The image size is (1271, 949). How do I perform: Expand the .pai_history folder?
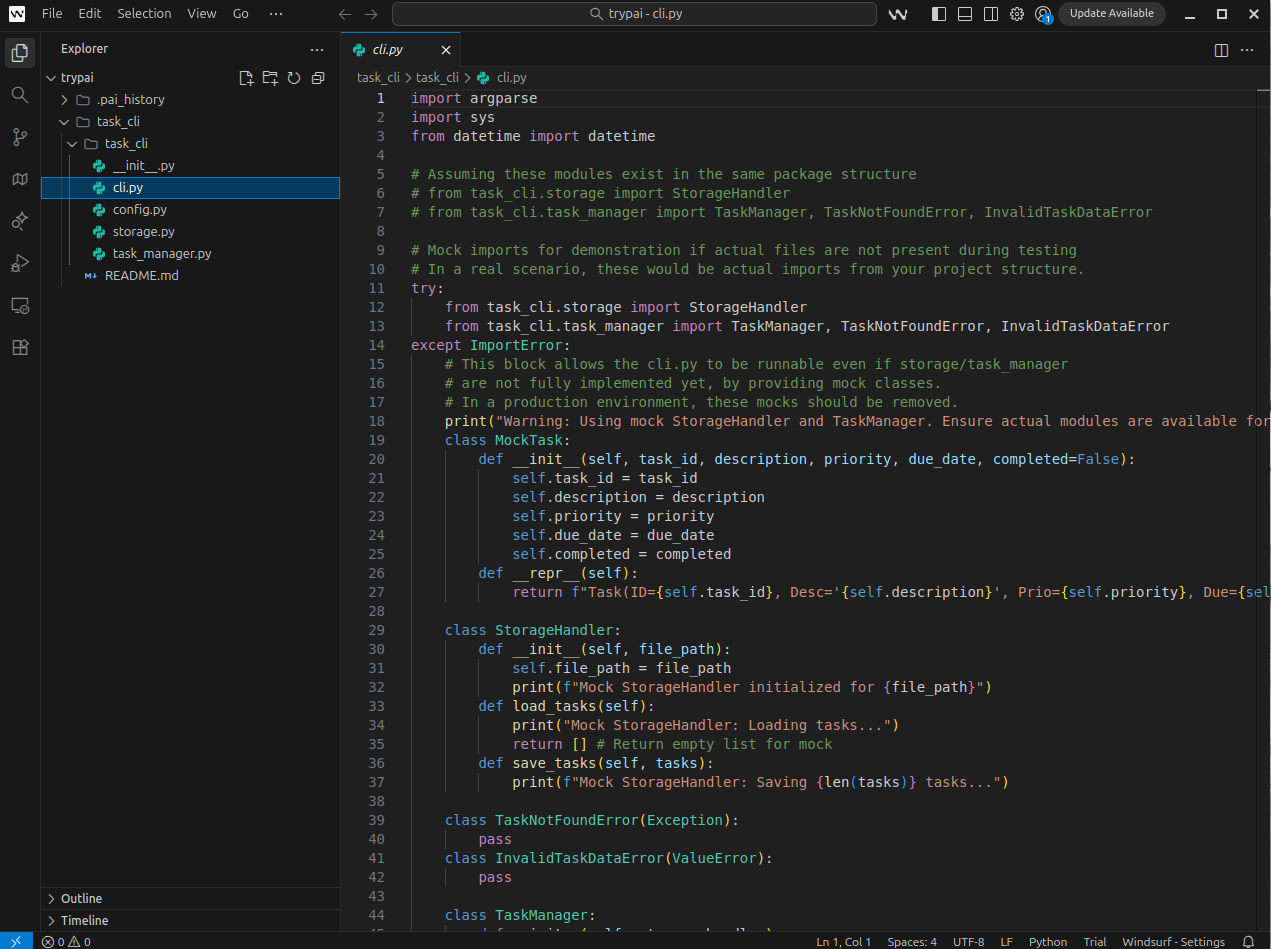[130, 100]
